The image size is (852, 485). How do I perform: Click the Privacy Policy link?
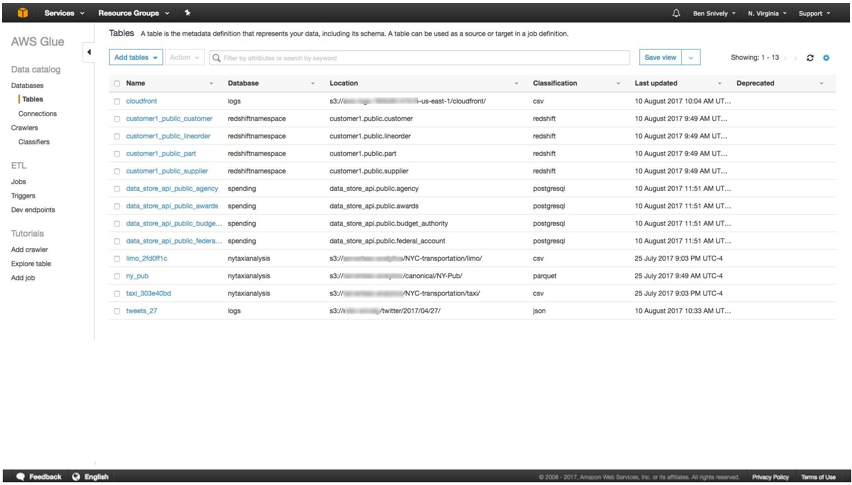(x=770, y=477)
